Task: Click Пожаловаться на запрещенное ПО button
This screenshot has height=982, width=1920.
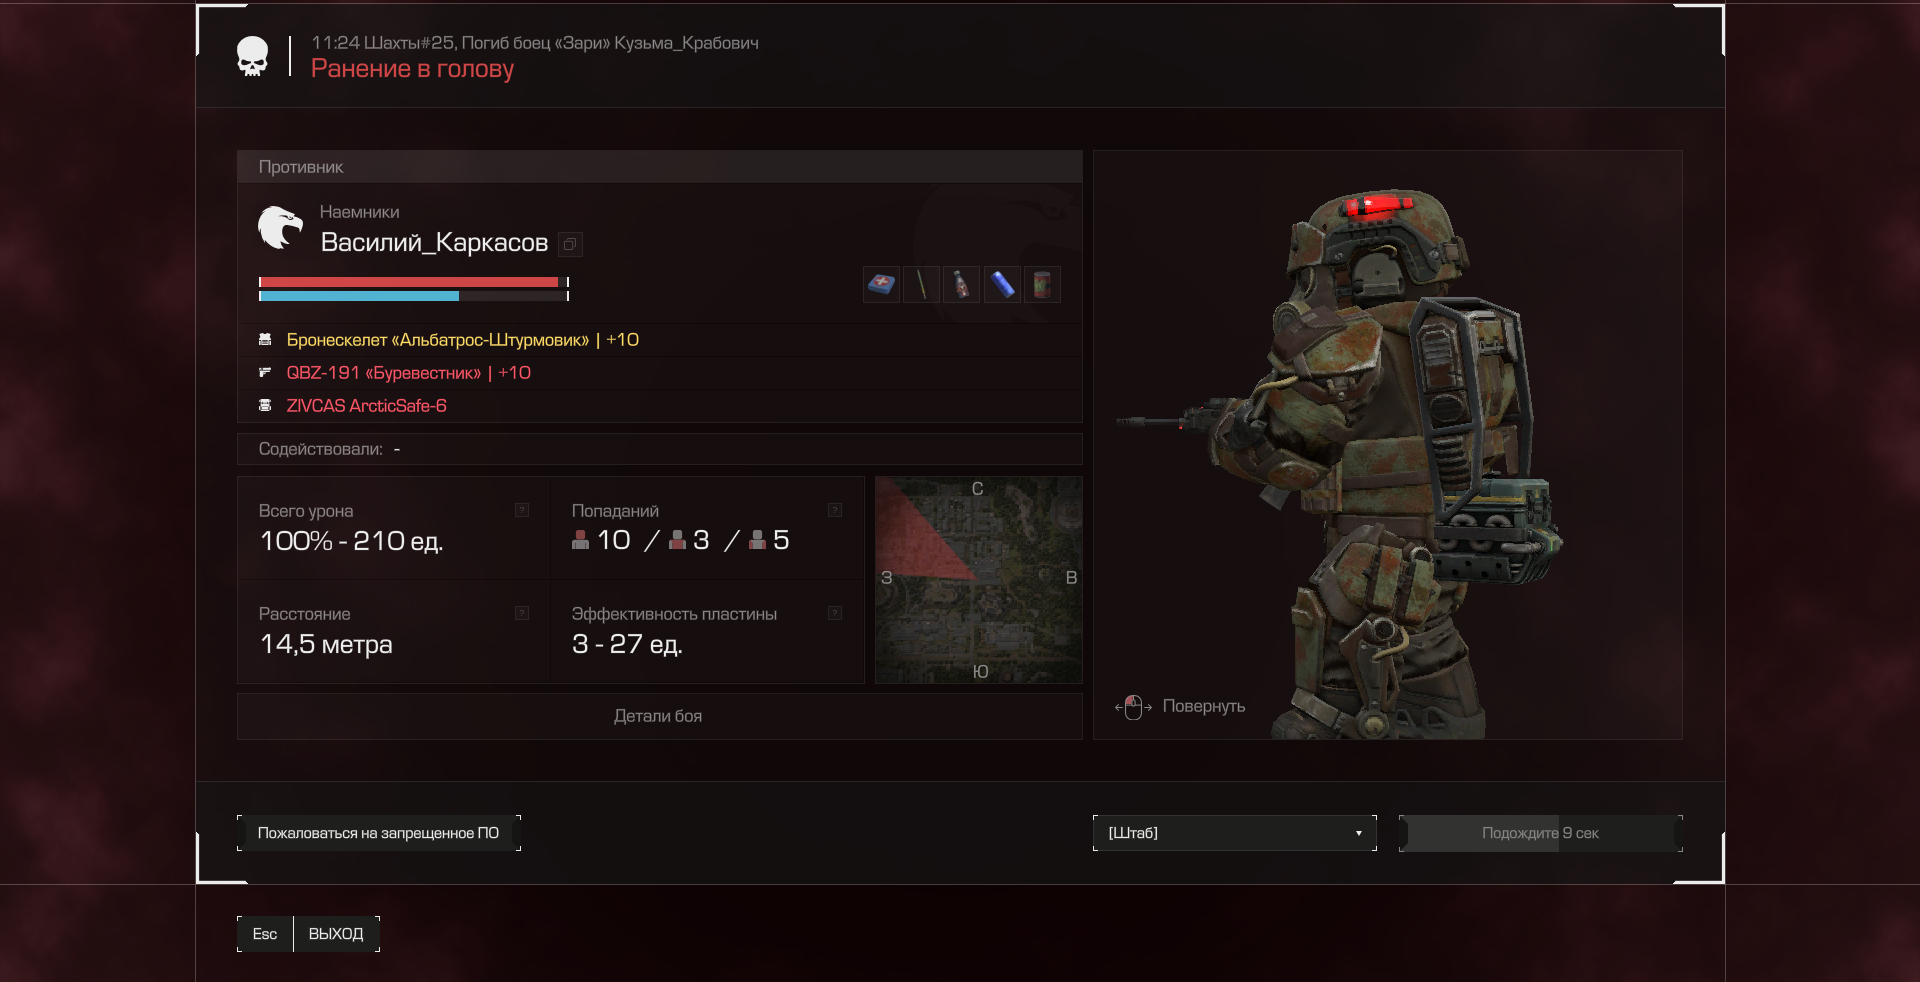Action: (x=378, y=833)
